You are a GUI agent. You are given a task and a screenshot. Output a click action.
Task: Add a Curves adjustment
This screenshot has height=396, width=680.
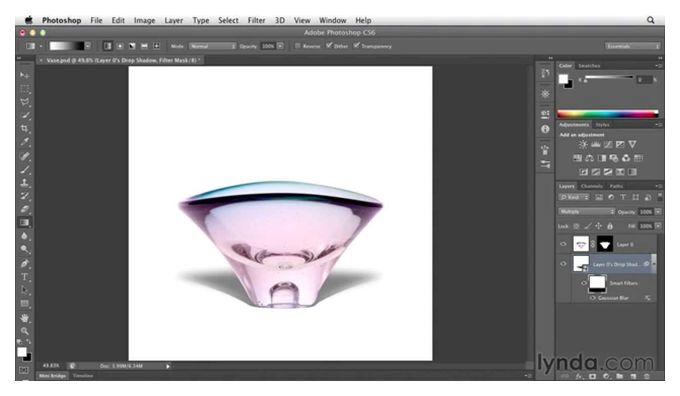[608, 144]
